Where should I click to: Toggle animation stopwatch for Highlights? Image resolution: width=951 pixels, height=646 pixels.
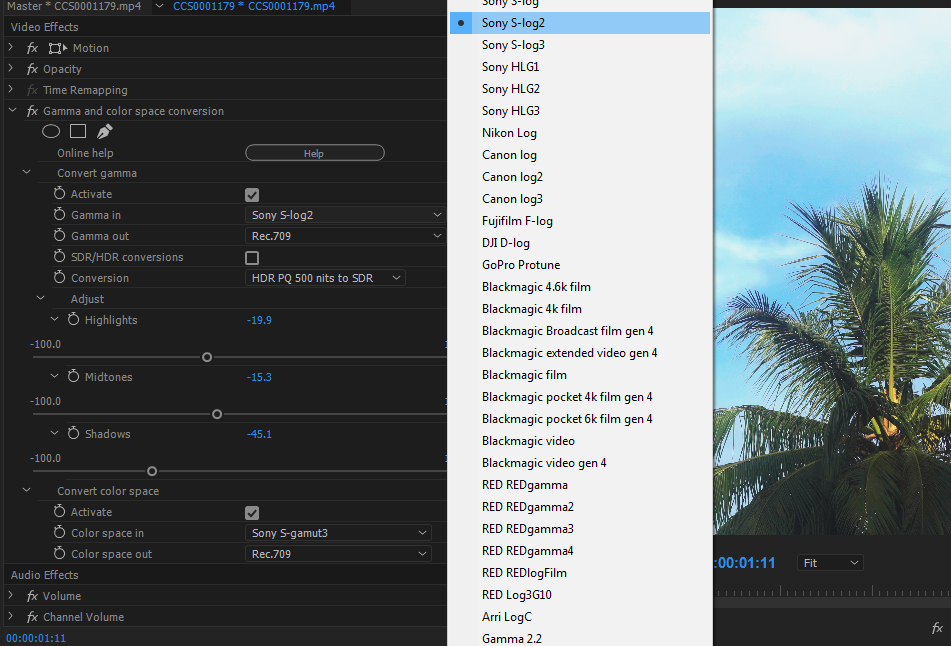73,319
